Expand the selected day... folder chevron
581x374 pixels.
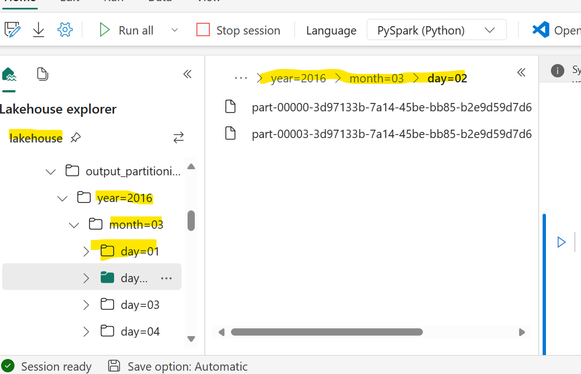(86, 278)
